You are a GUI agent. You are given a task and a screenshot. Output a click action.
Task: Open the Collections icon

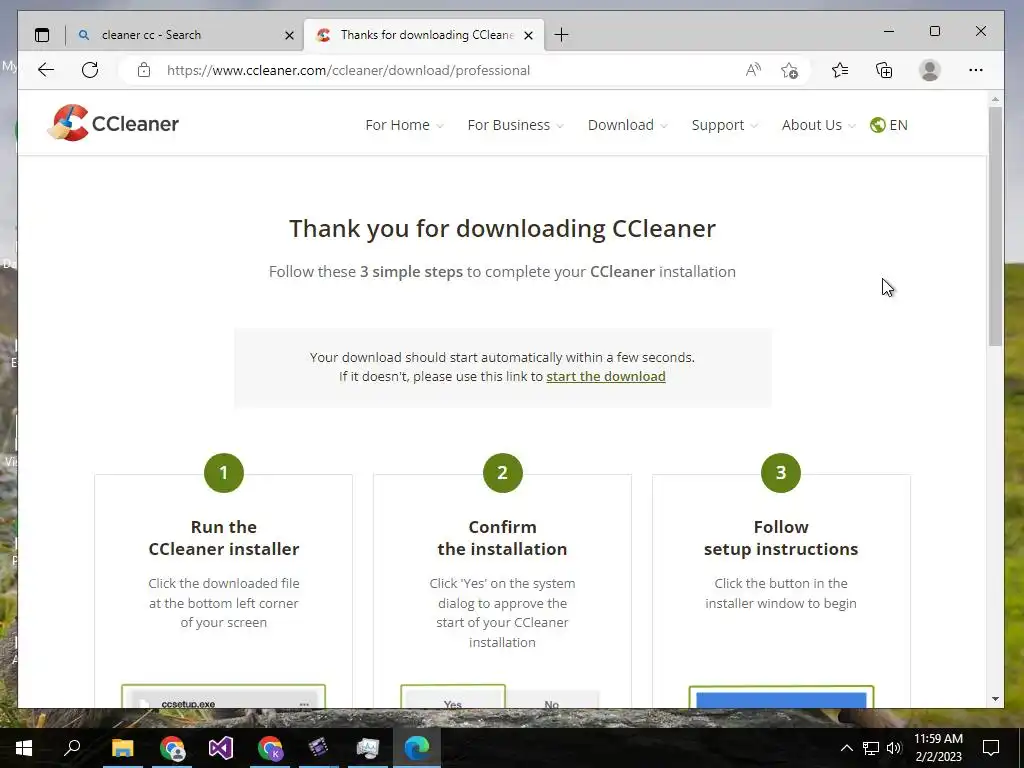[884, 70]
